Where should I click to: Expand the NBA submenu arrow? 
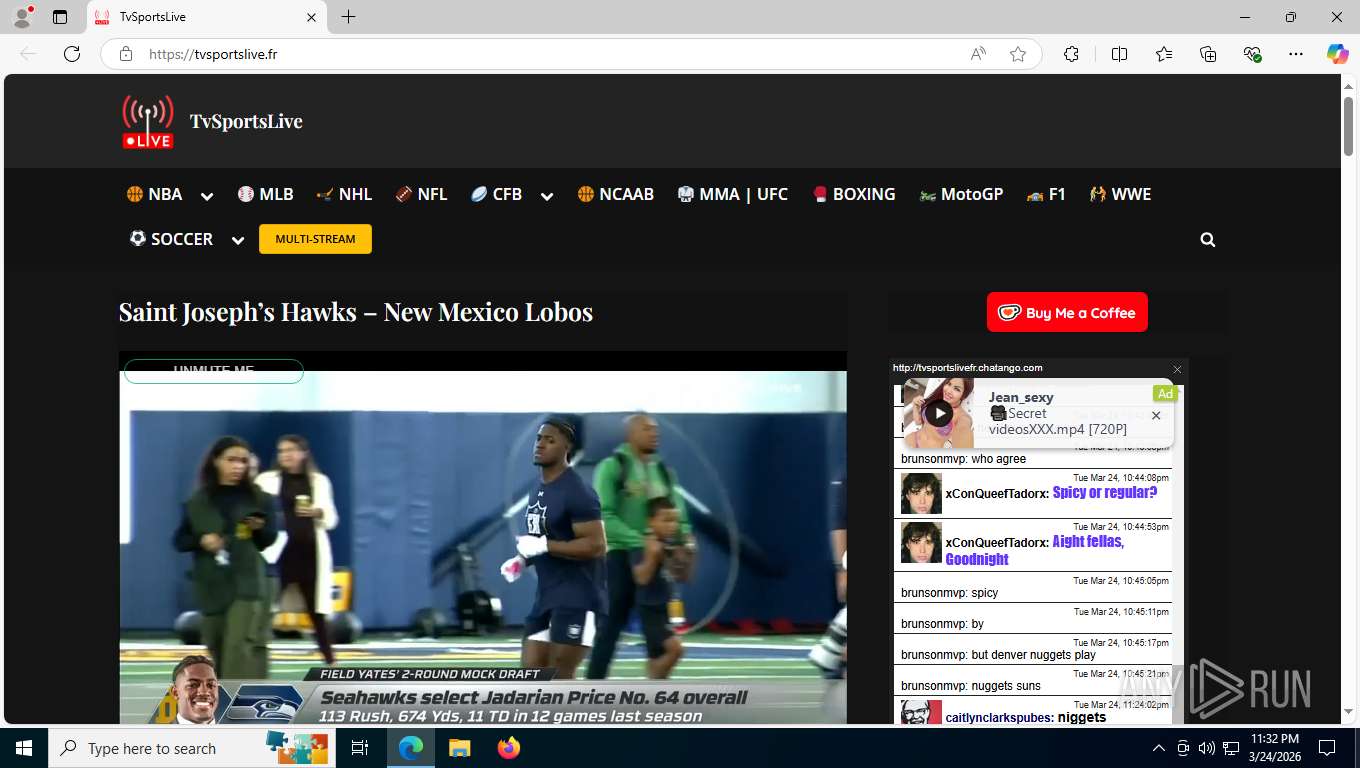[x=207, y=196]
